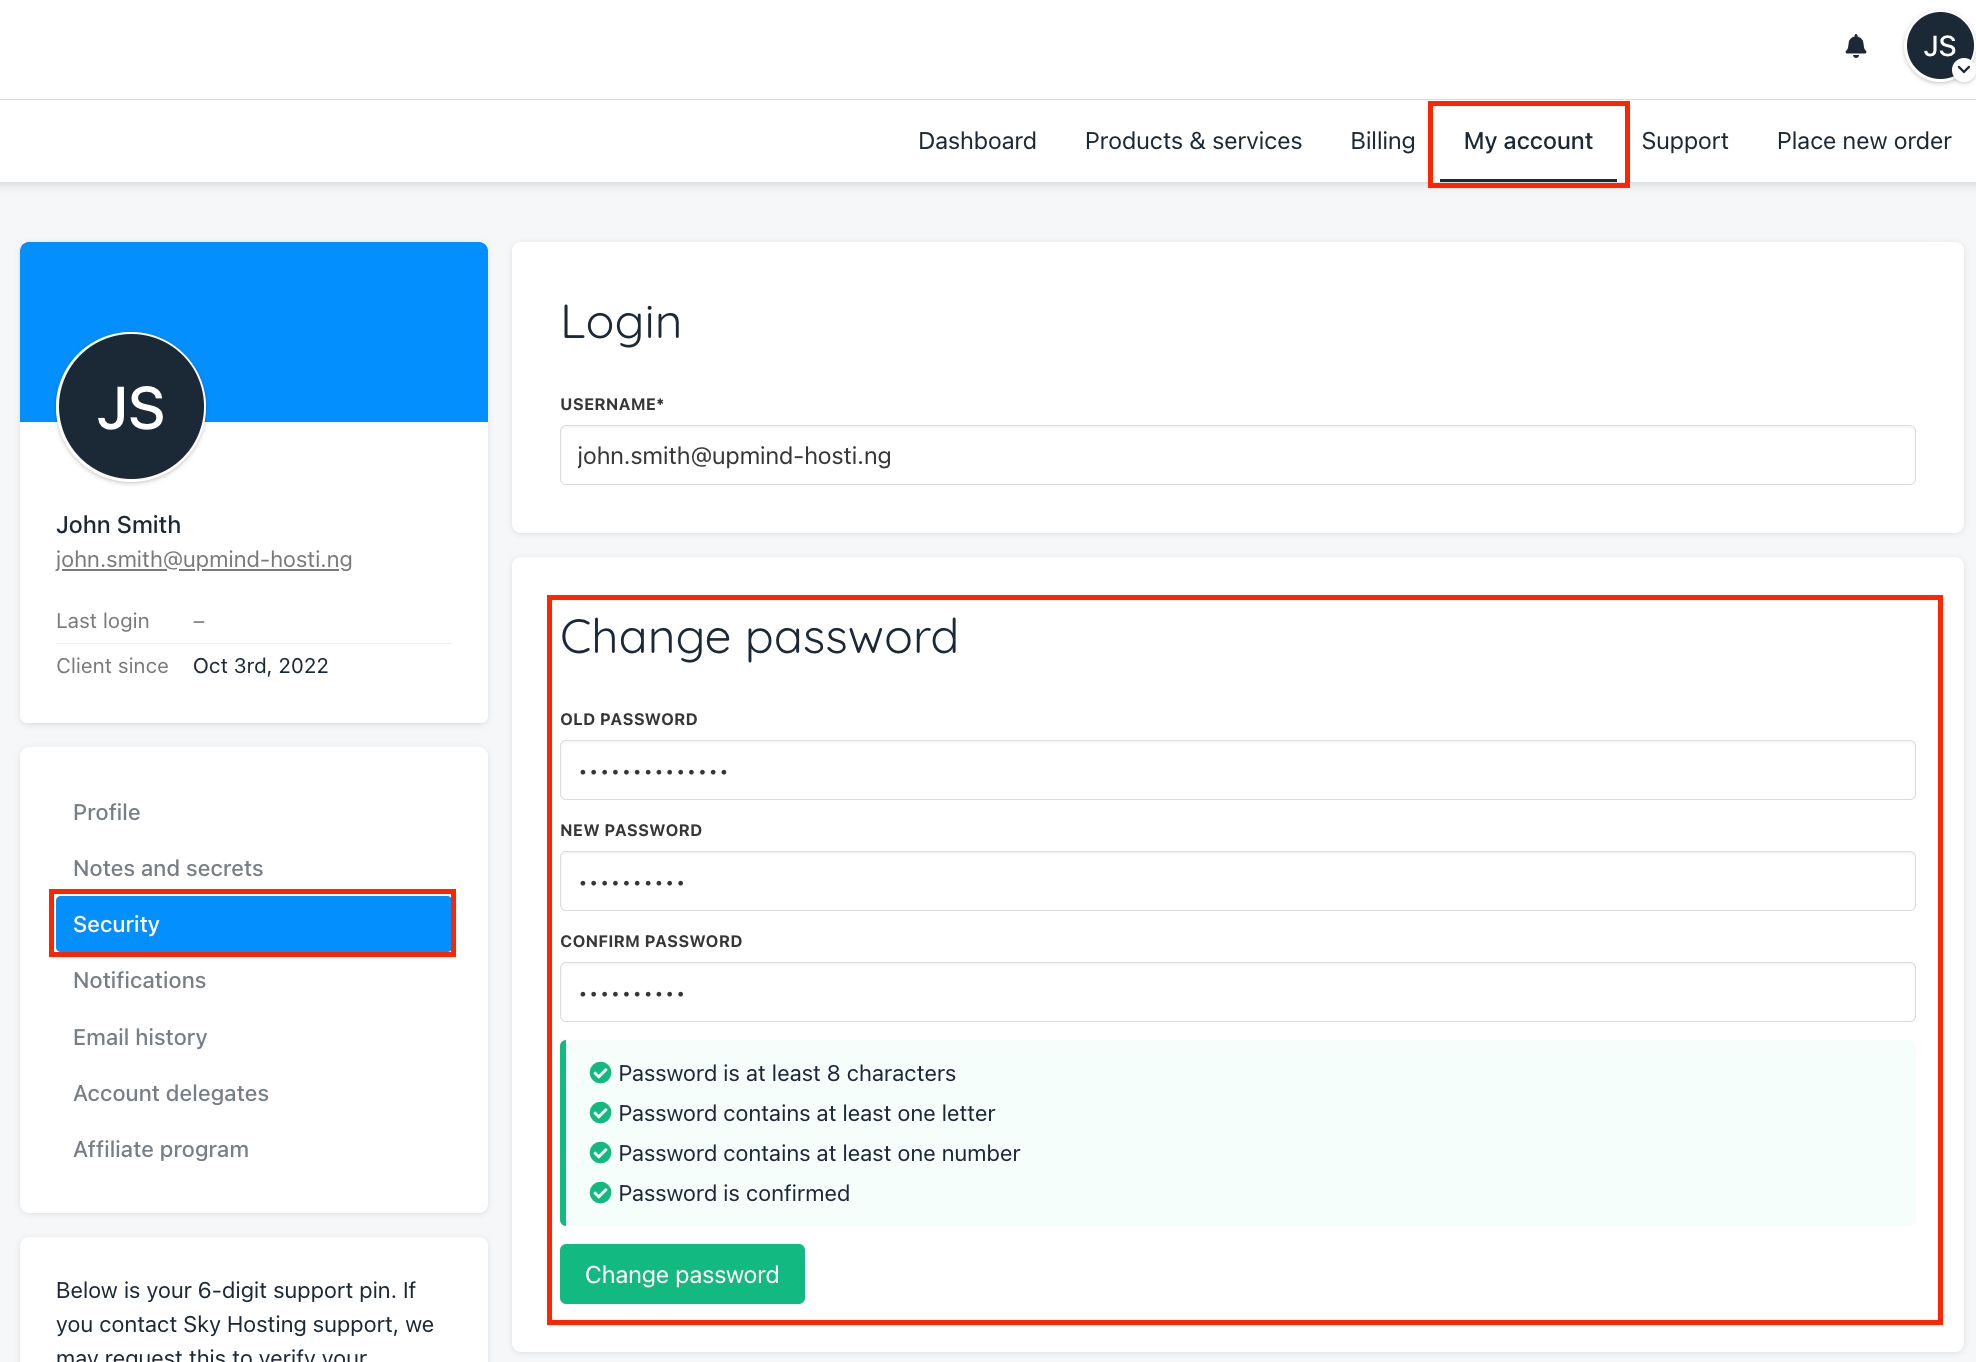The image size is (1976, 1362).
Task: Click Place new order
Action: (1863, 141)
